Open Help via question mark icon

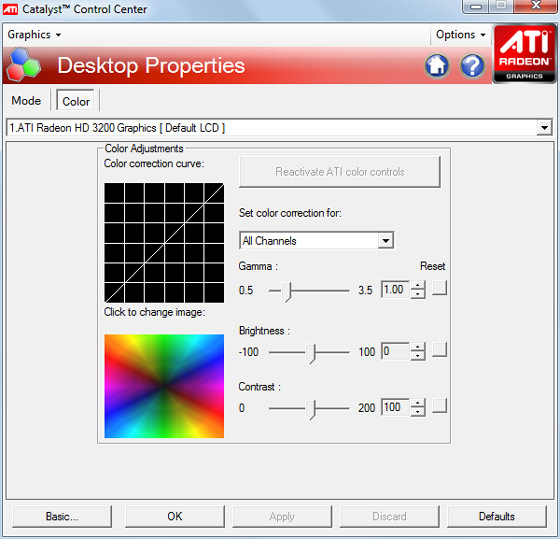(x=472, y=66)
